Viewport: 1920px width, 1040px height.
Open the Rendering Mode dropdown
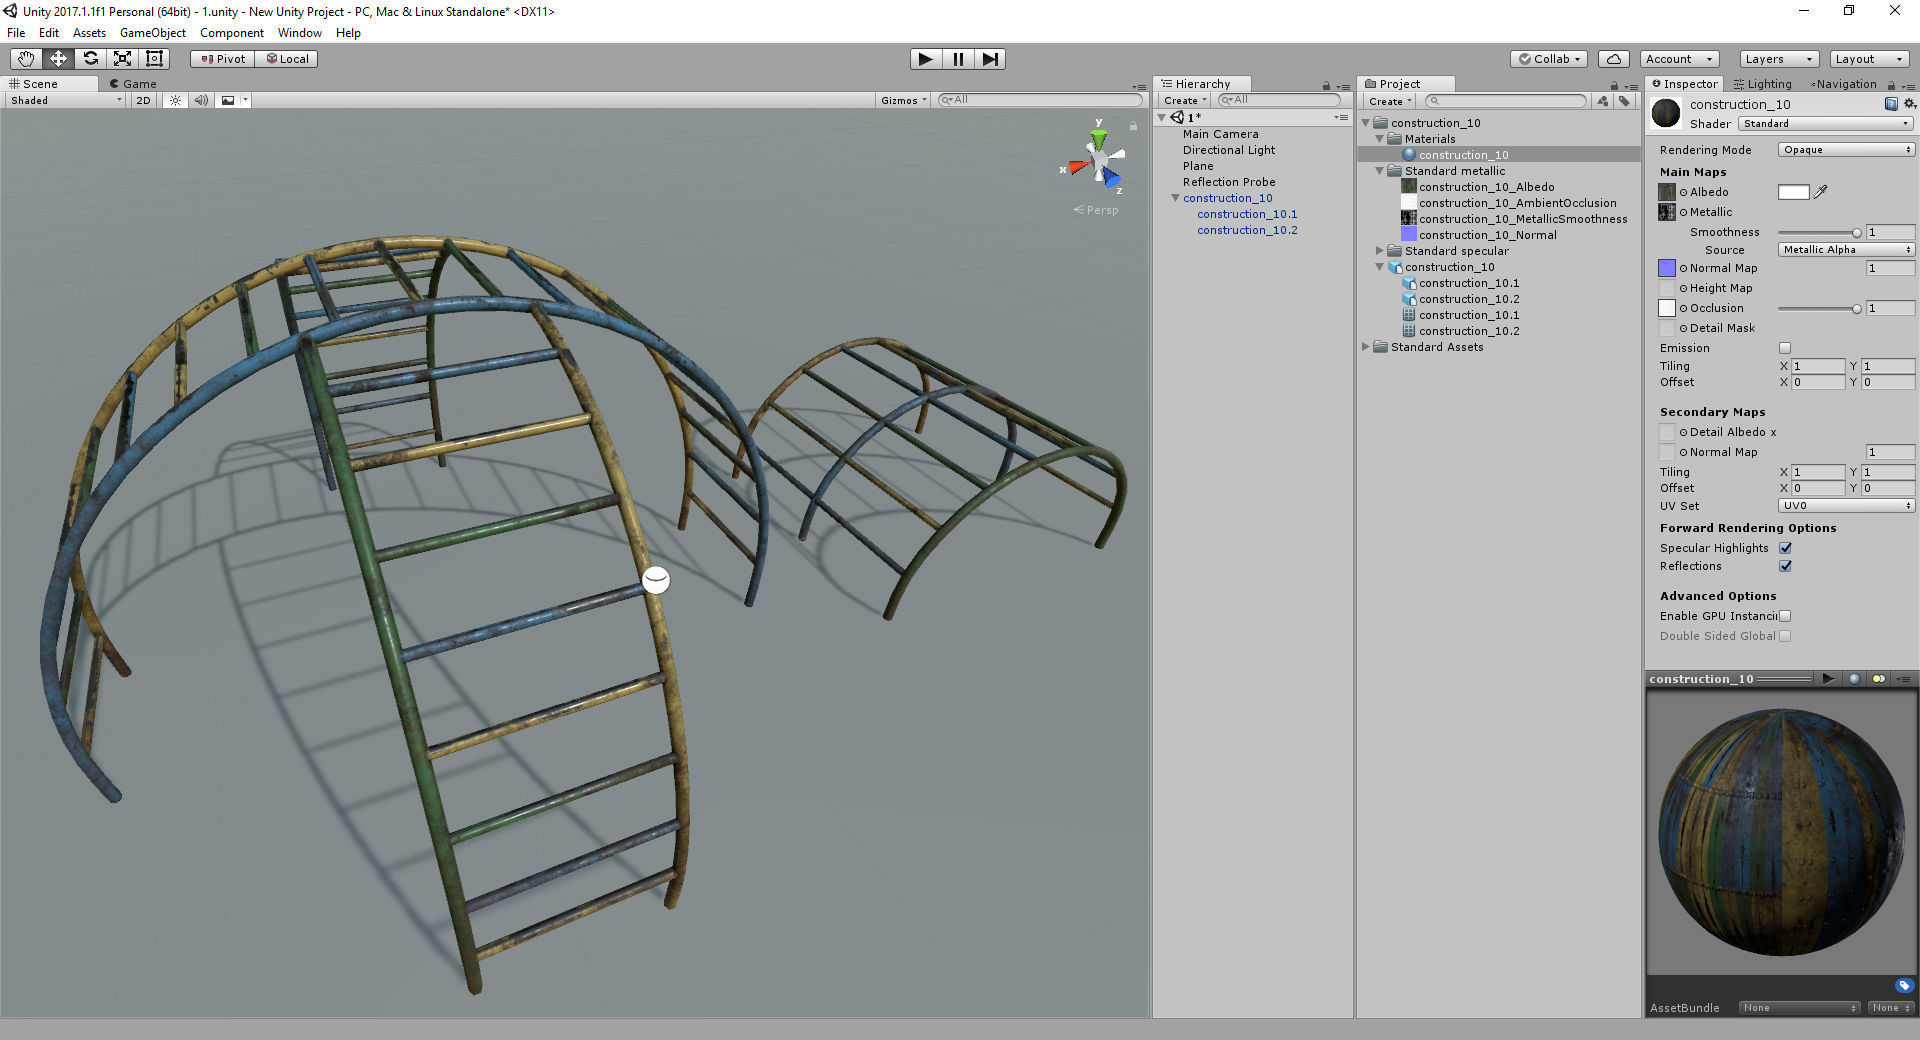pyautogui.click(x=1846, y=150)
